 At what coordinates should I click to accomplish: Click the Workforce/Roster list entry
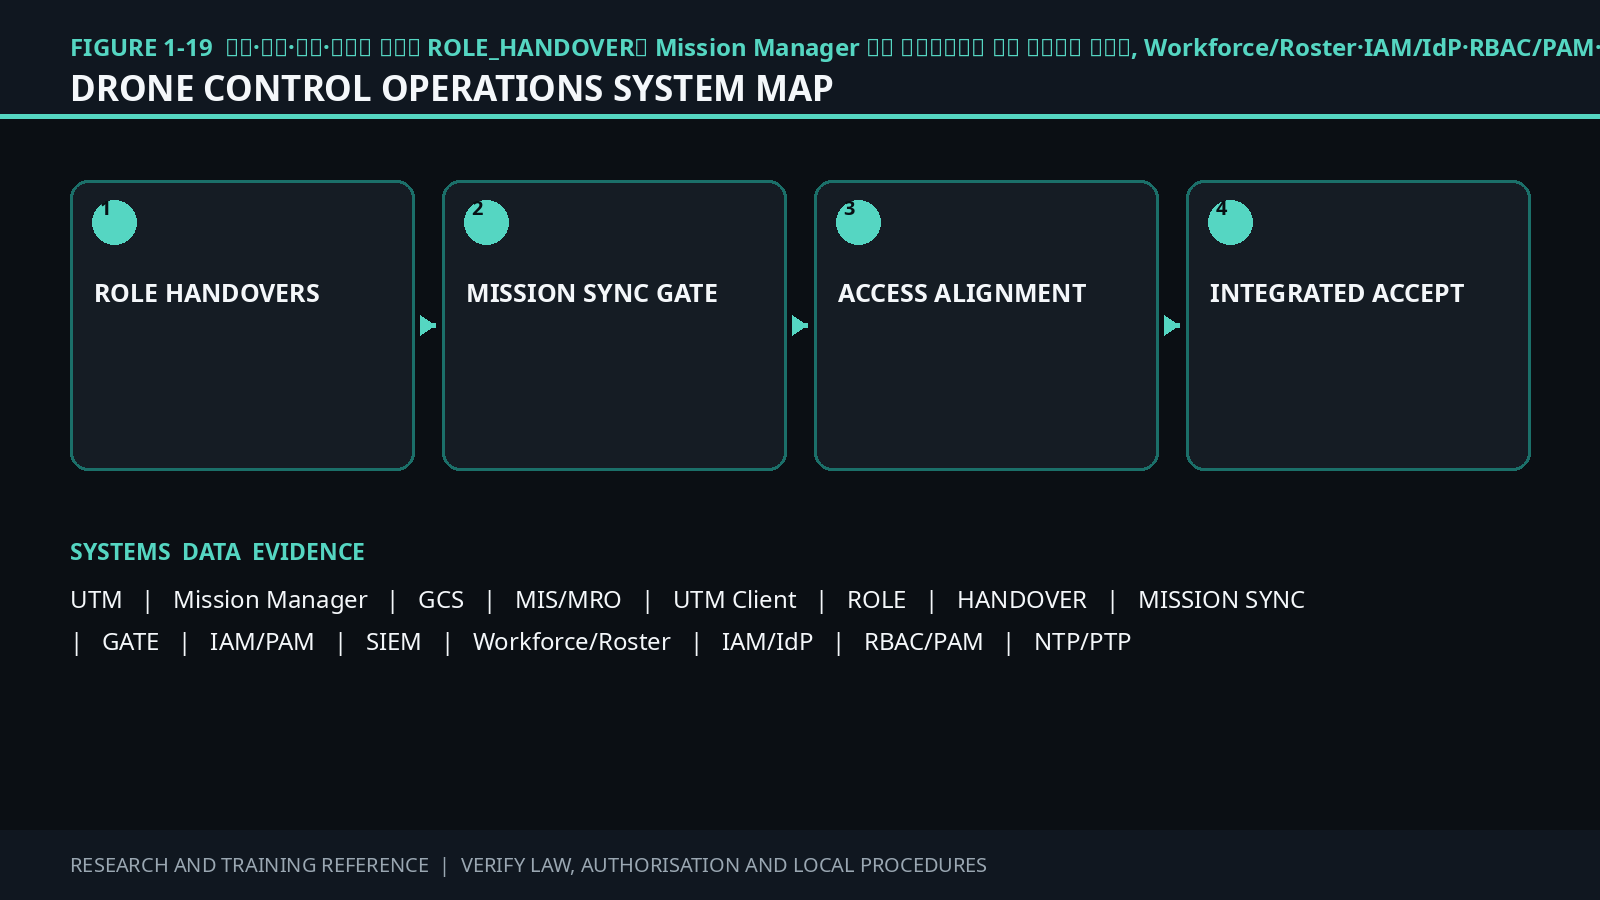[572, 642]
